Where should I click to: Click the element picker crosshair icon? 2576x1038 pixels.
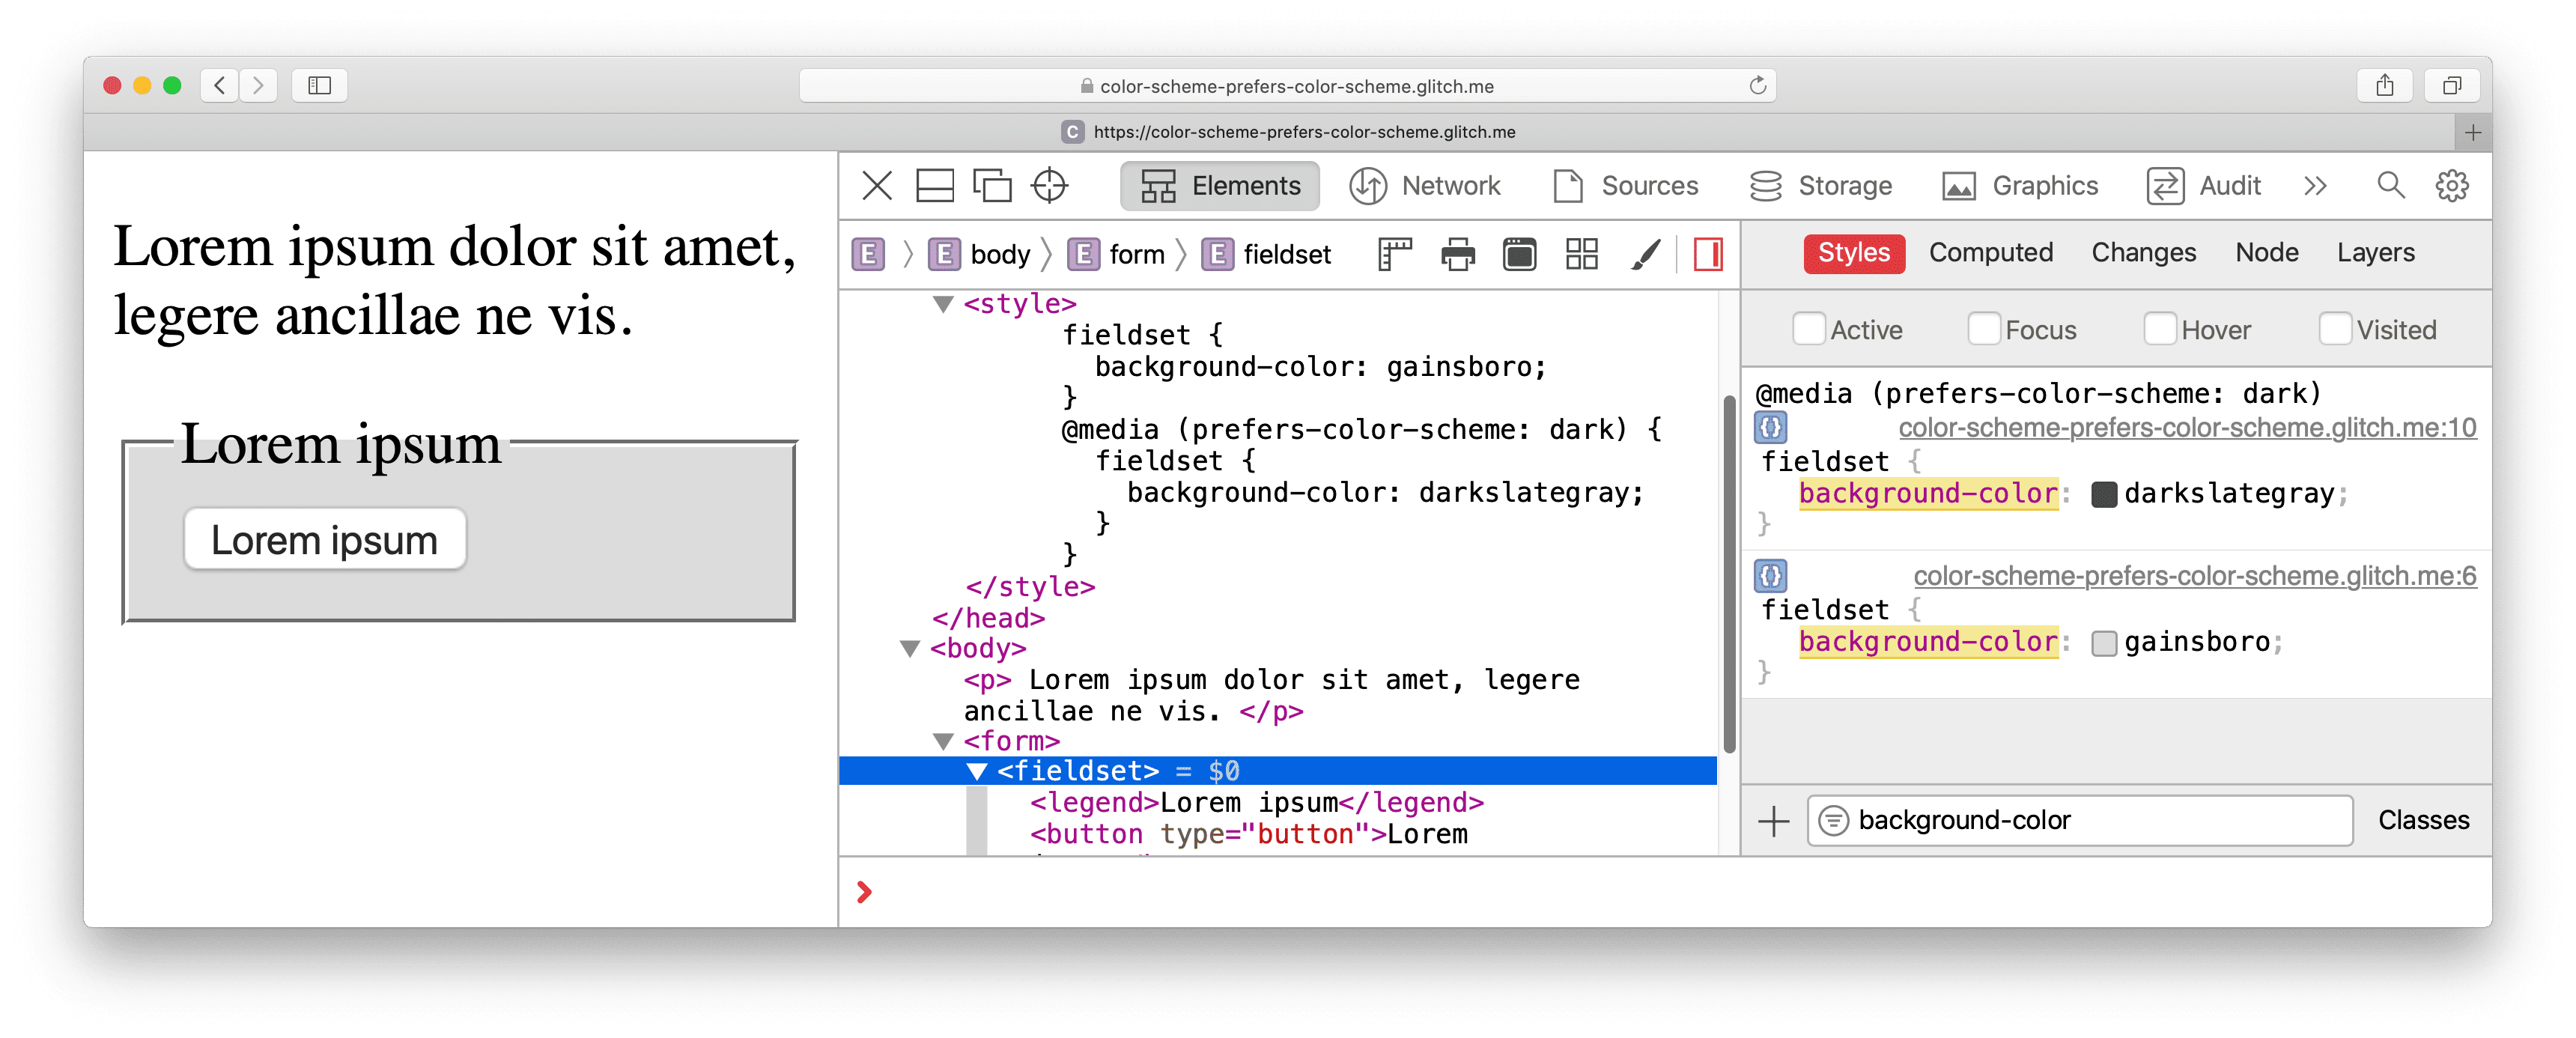click(x=1058, y=186)
